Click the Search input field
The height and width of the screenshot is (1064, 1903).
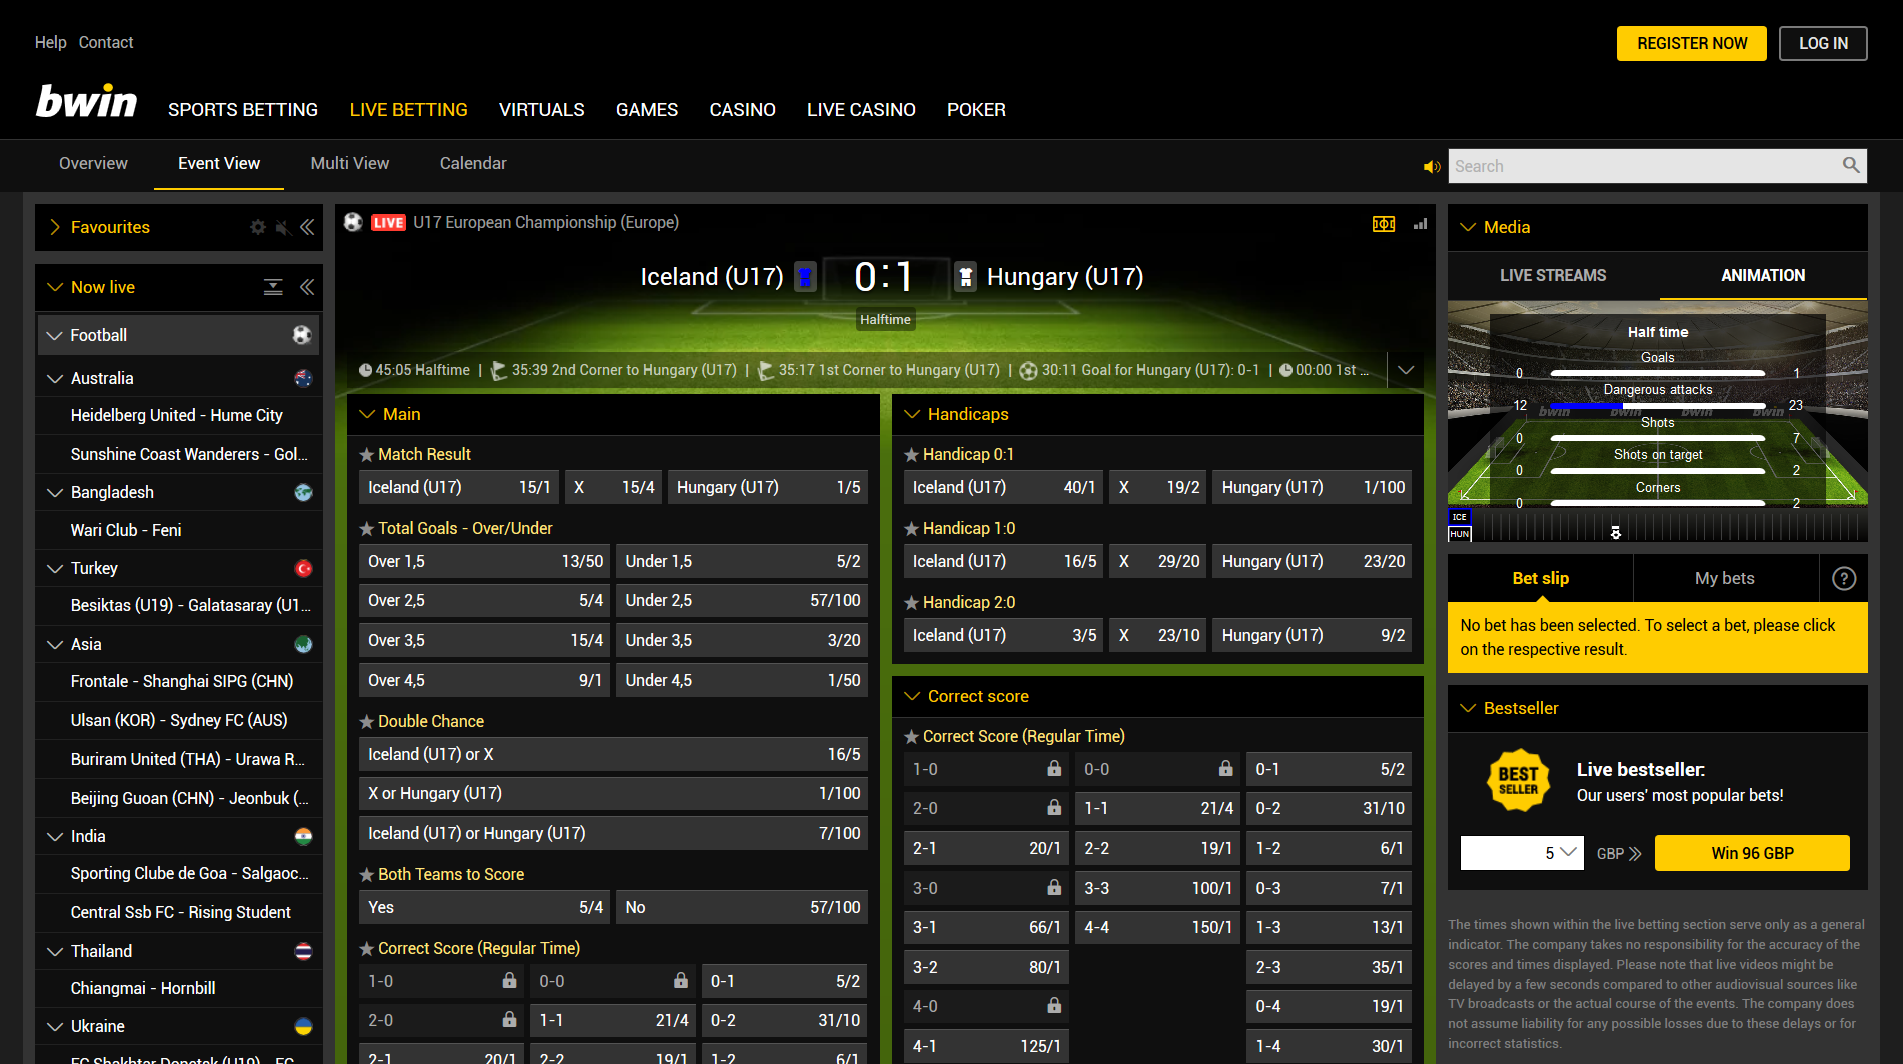coord(1644,166)
